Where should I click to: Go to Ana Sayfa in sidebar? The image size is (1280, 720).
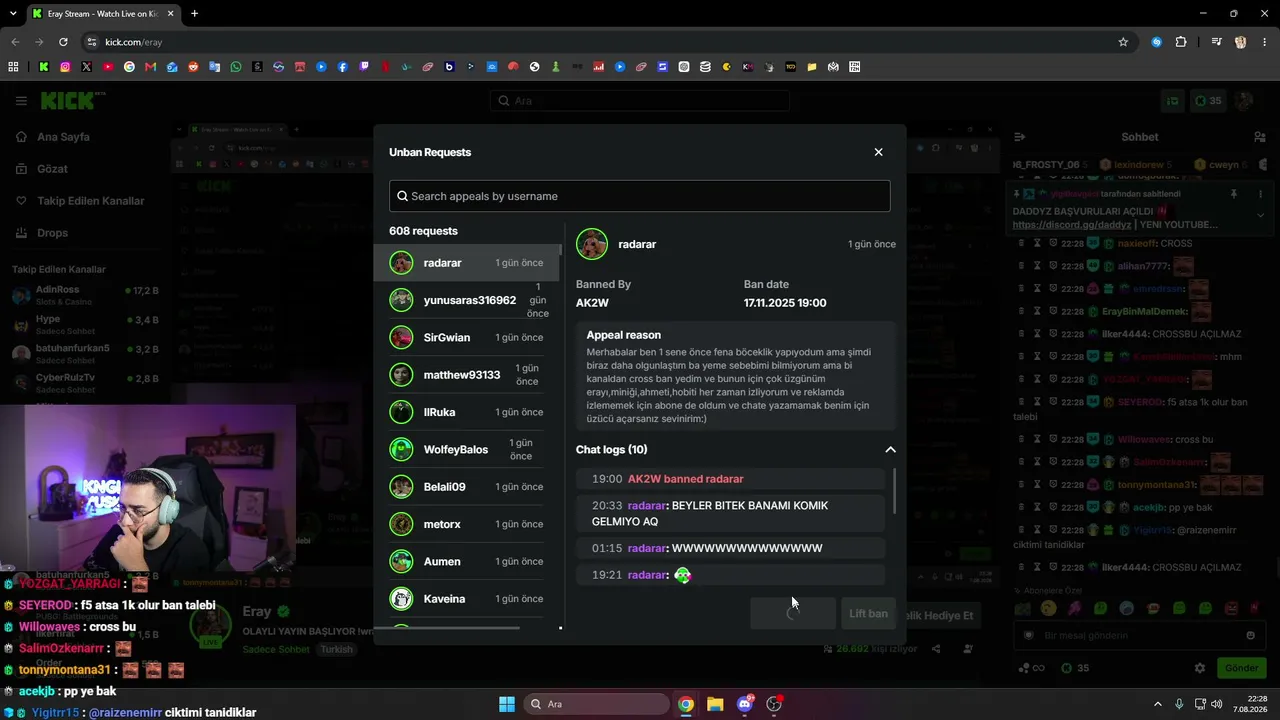click(63, 137)
